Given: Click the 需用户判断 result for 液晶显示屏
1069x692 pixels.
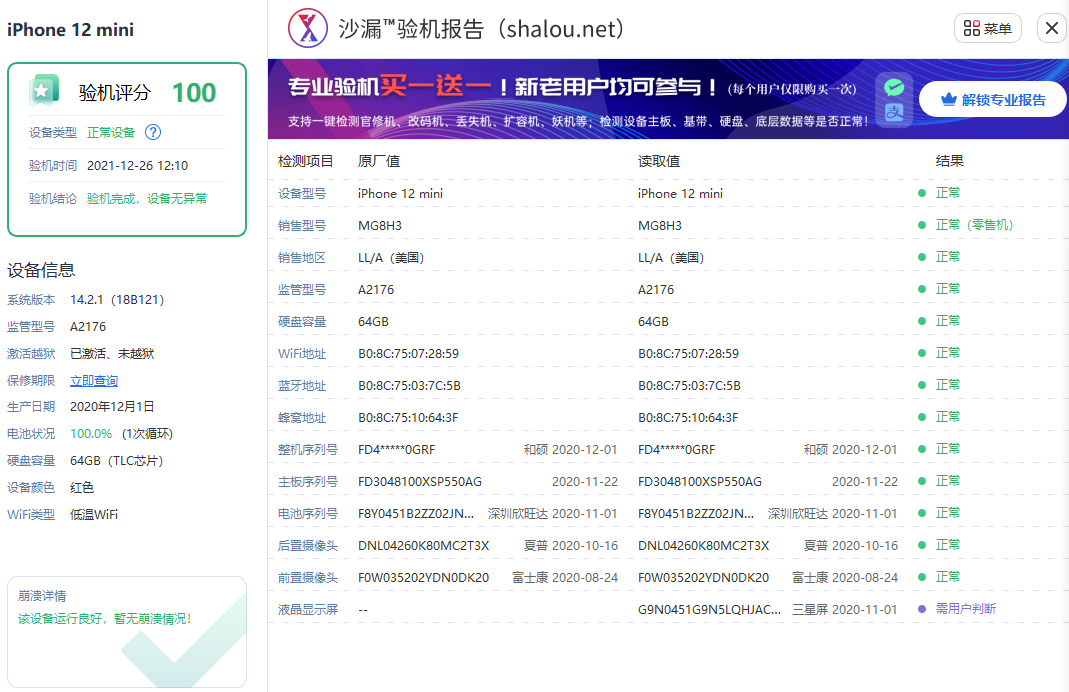Looking at the screenshot, I should 965,609.
